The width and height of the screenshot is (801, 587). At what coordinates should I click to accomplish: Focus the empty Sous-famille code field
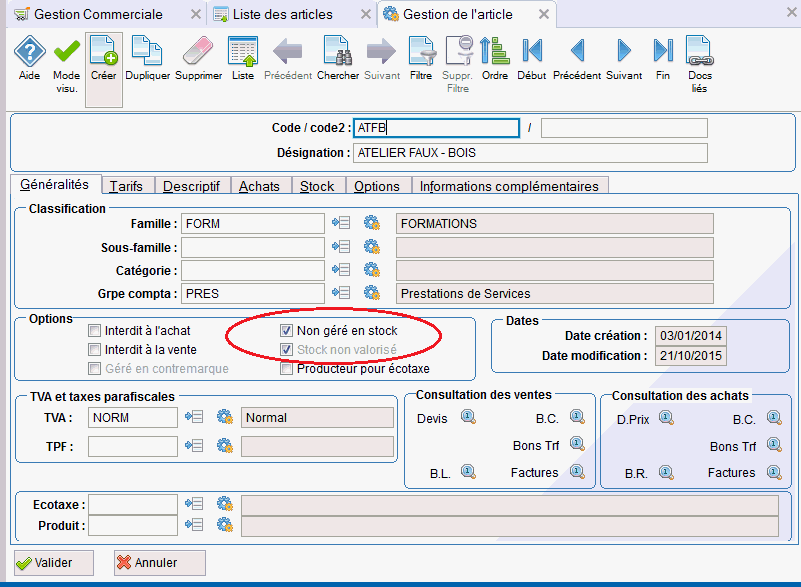[x=253, y=247]
